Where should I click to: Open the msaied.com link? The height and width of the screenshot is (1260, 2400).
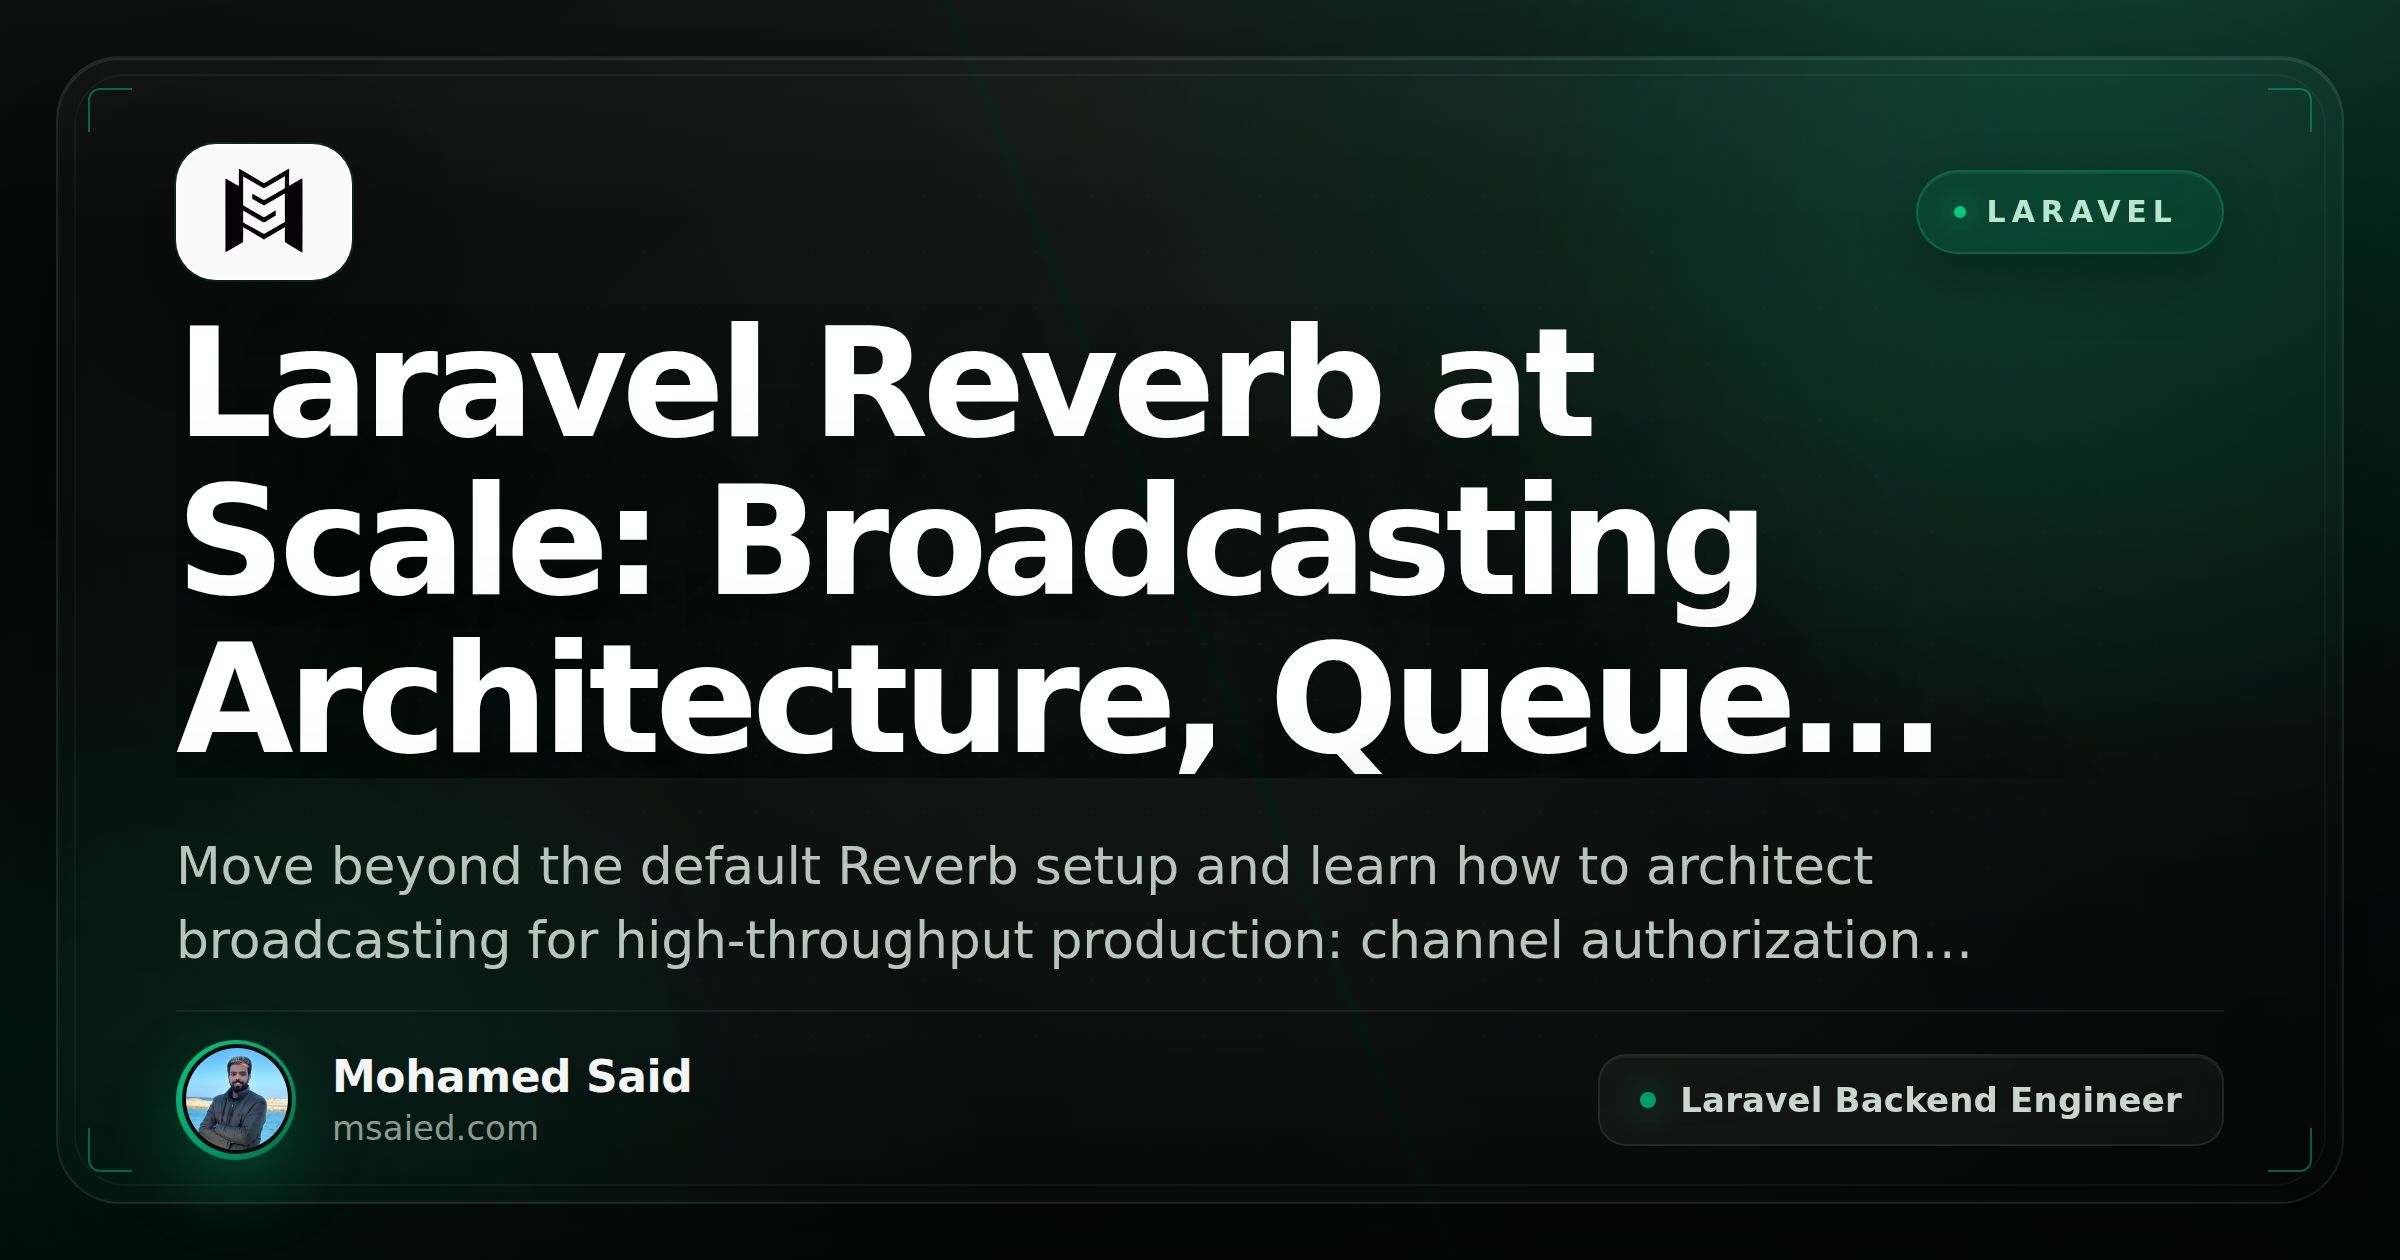tap(435, 1128)
